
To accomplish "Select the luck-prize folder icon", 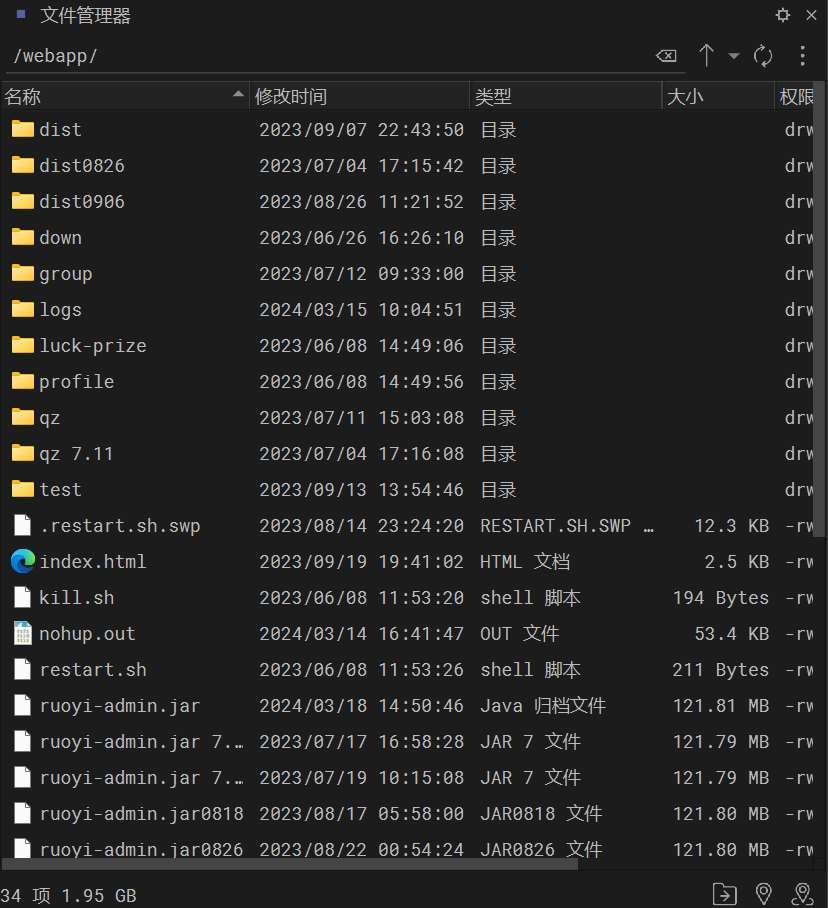I will click(x=23, y=345).
